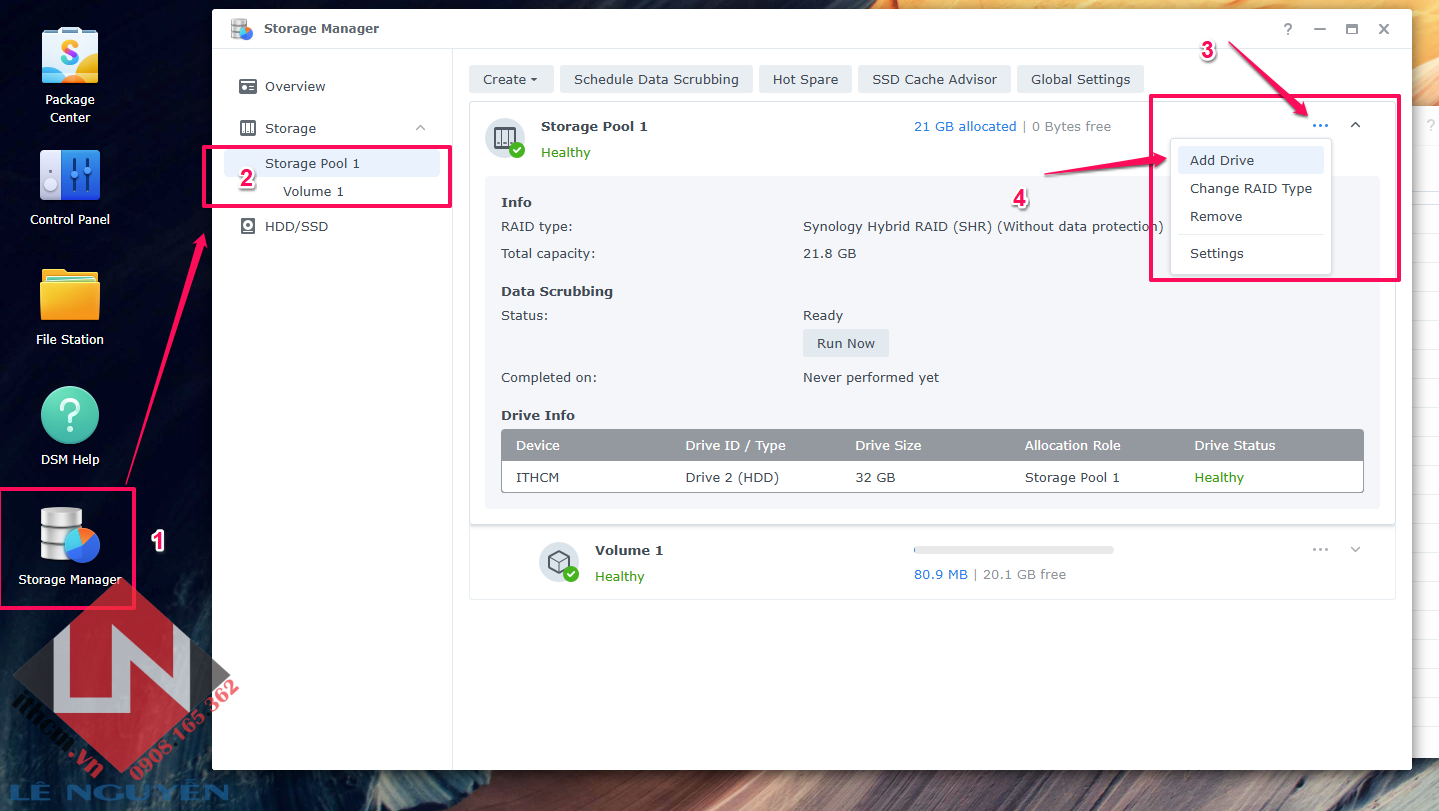Click the help question mark in title bar
The width and height of the screenshot is (1439, 811).
pyautogui.click(x=1288, y=29)
